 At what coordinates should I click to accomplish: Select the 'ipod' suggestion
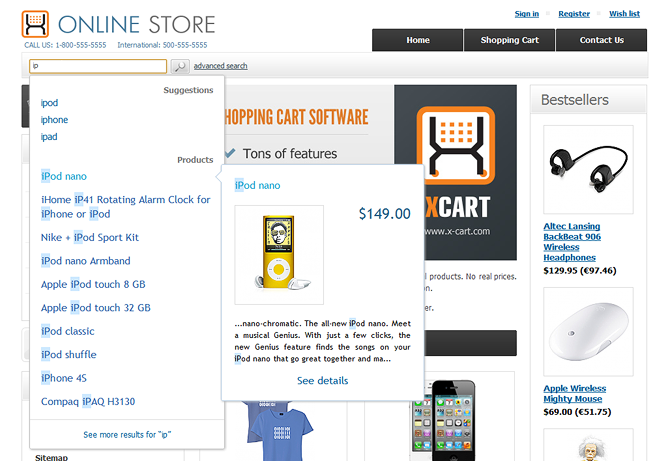pos(49,103)
